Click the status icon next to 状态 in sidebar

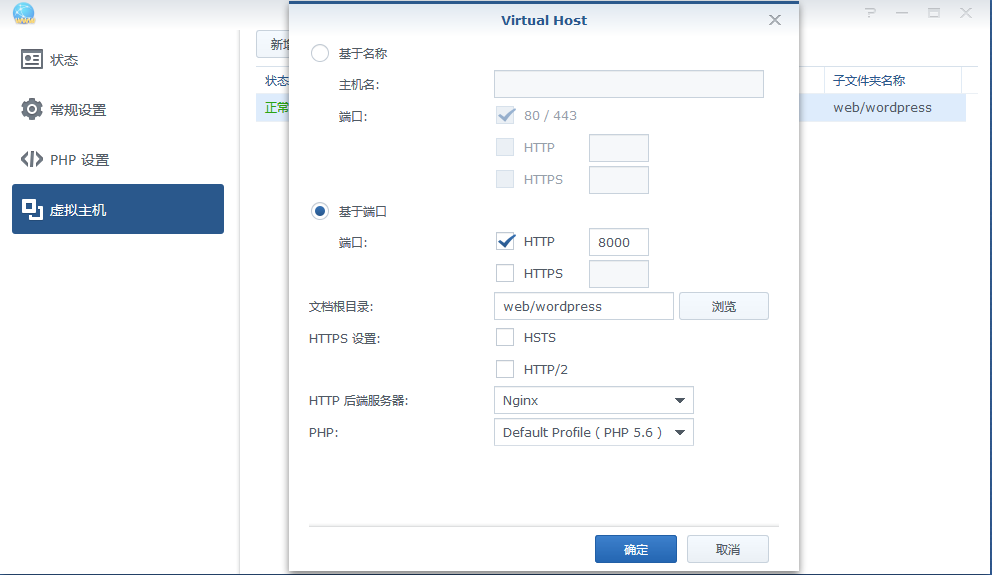(32, 59)
